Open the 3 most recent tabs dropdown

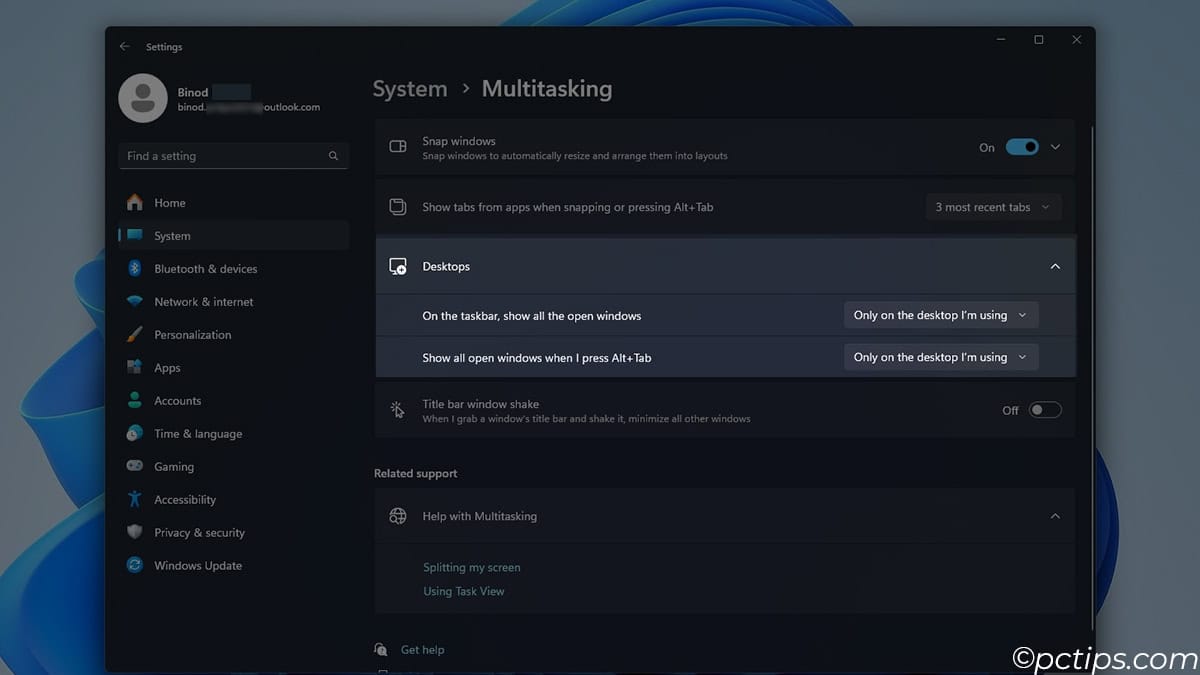tap(993, 207)
